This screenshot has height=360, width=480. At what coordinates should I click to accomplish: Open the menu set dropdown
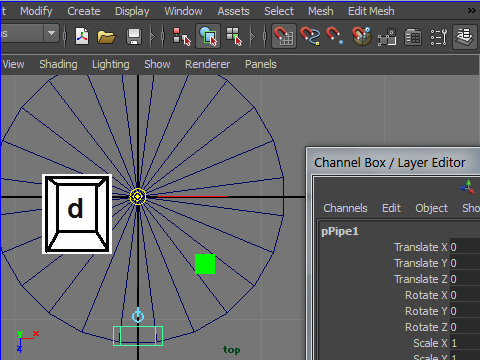(x=51, y=33)
